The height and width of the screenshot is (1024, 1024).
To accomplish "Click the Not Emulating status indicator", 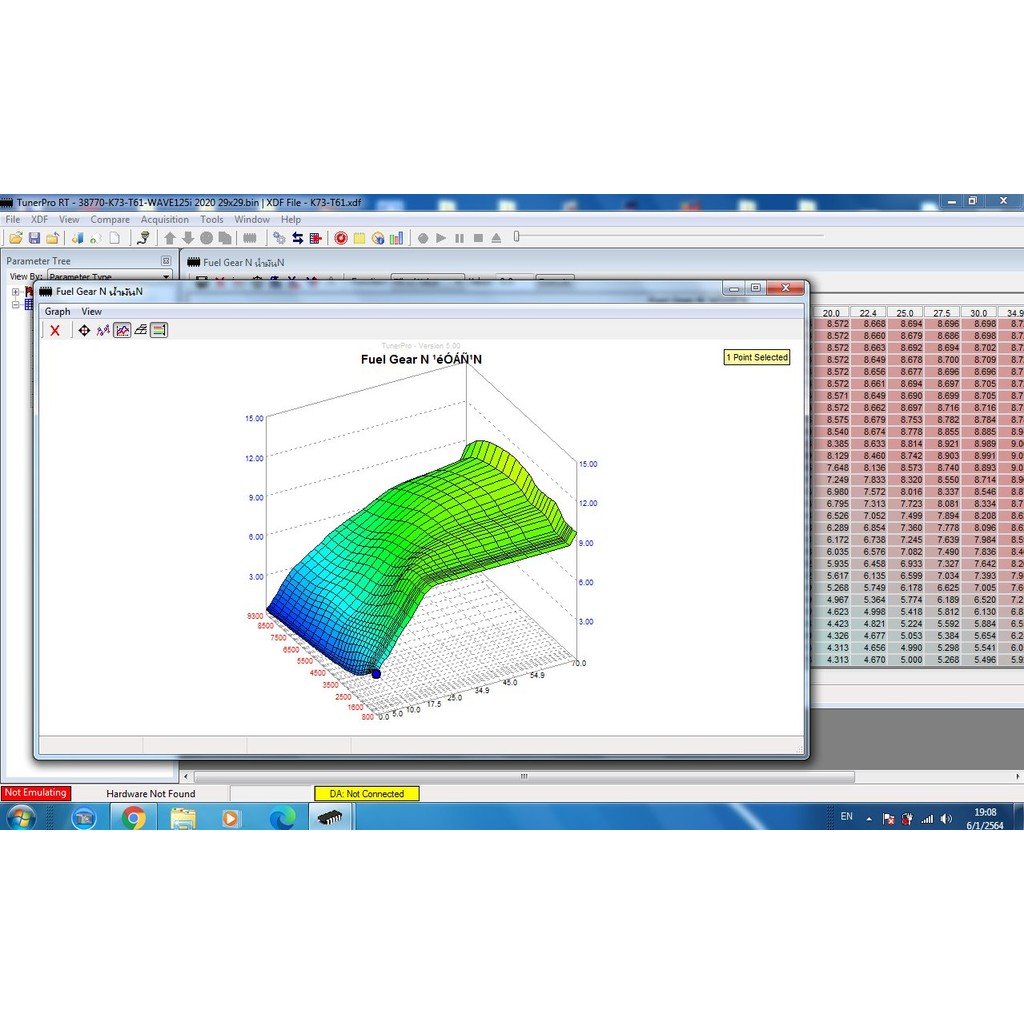I will click(x=35, y=793).
